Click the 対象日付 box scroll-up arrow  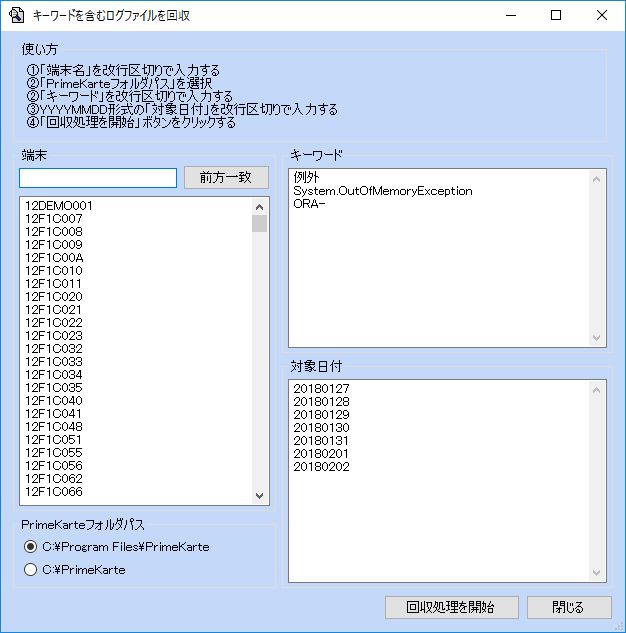596,390
